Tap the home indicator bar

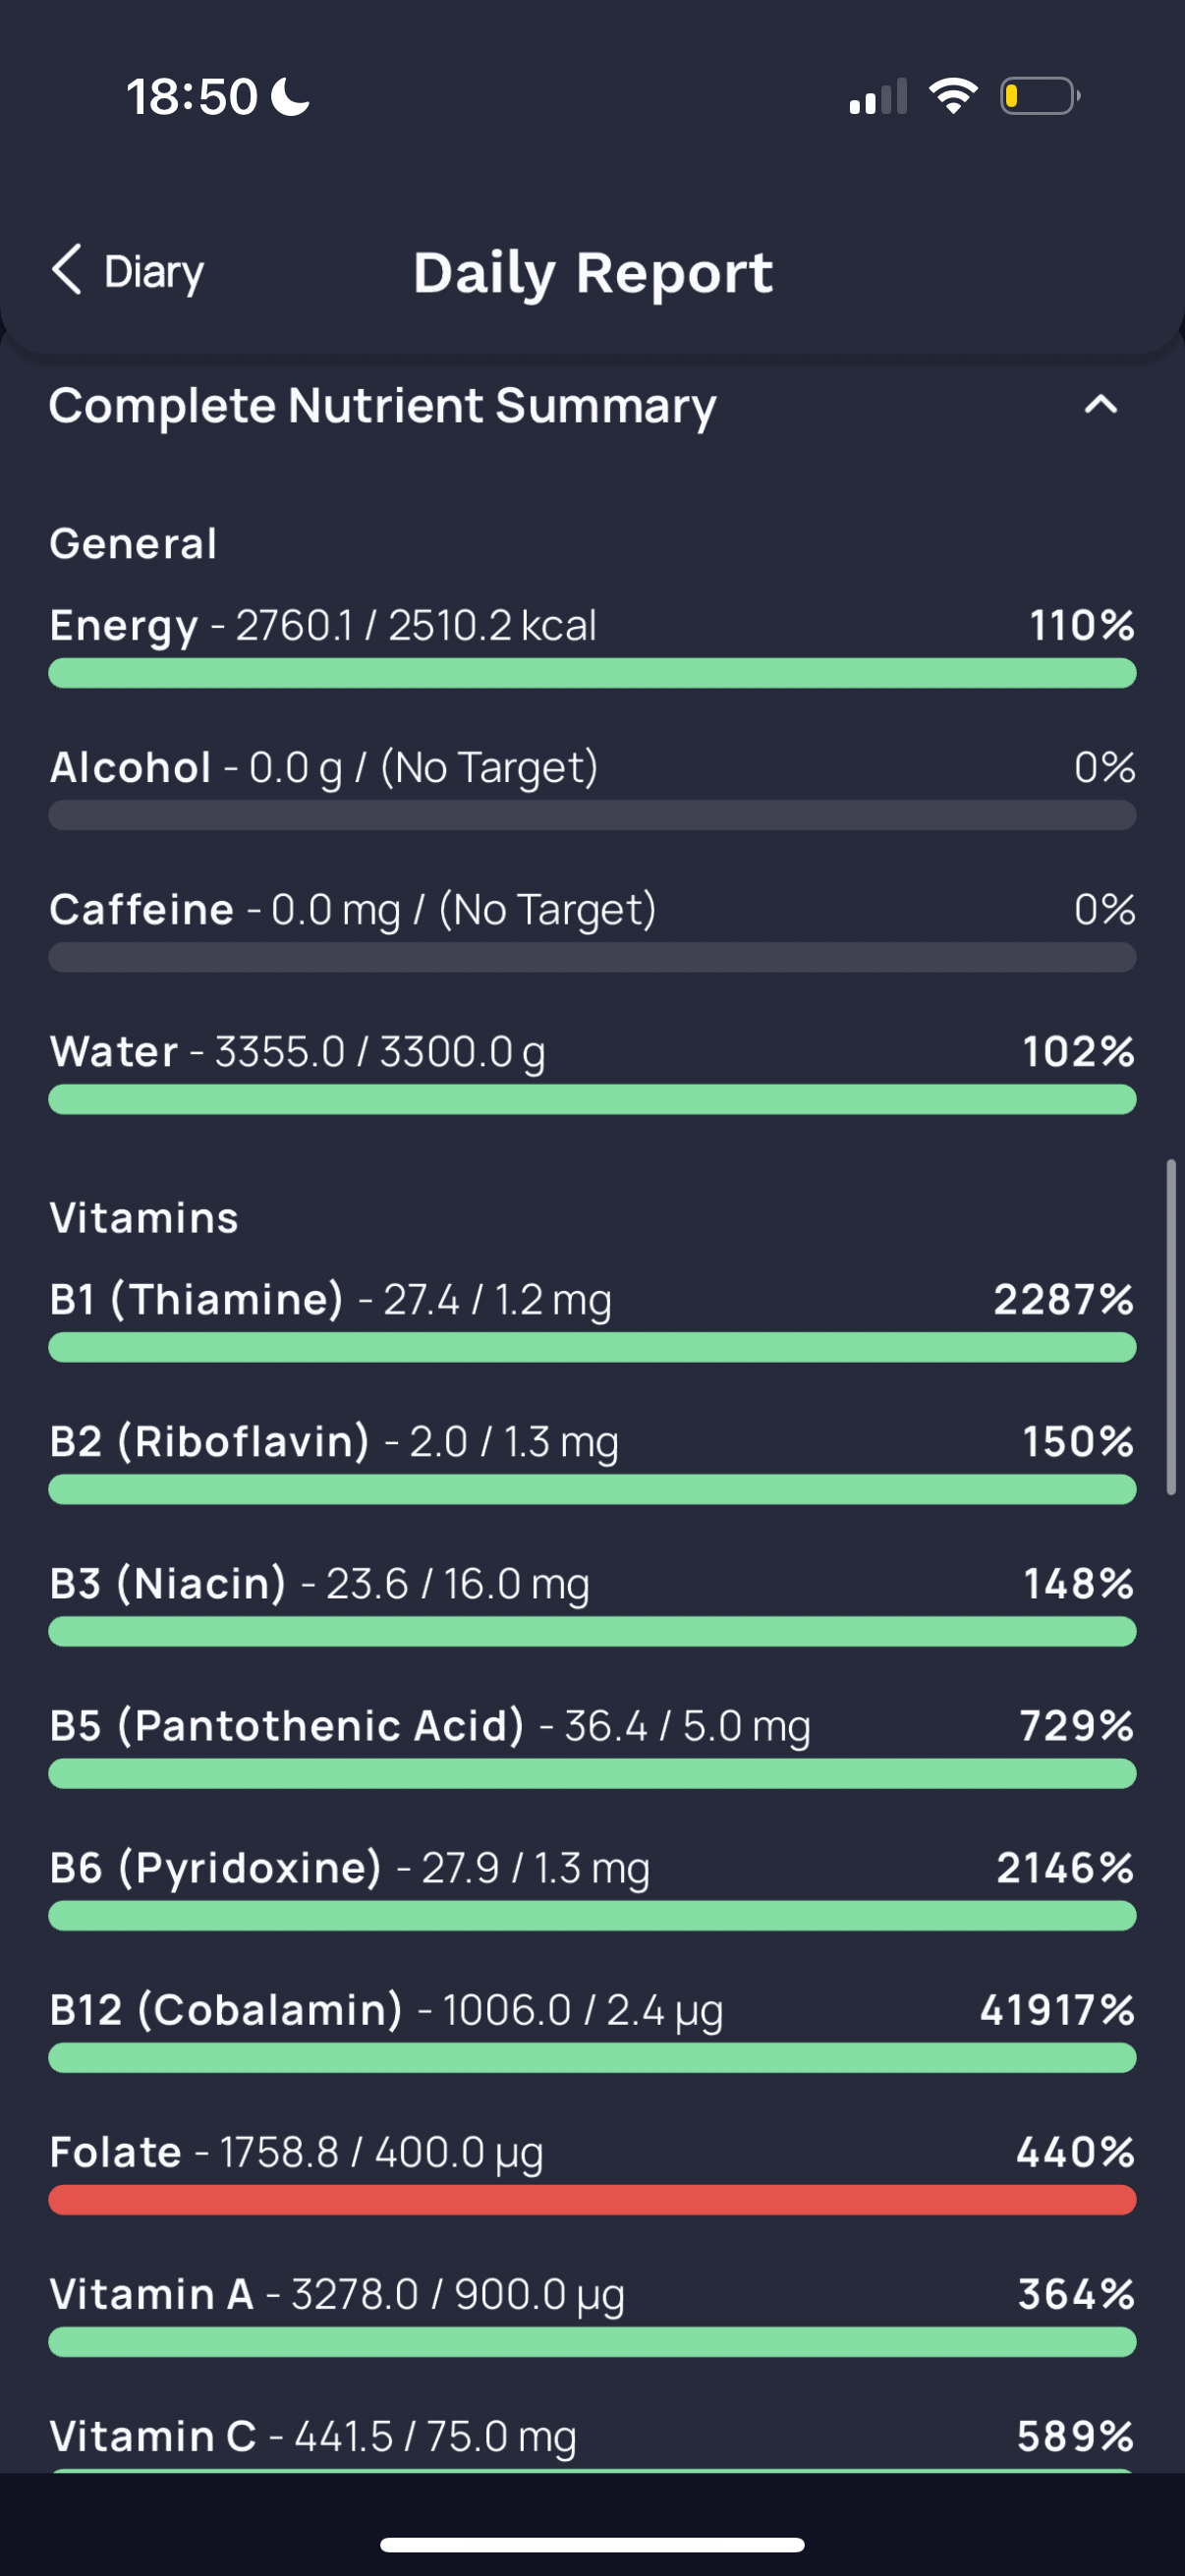click(592, 2545)
